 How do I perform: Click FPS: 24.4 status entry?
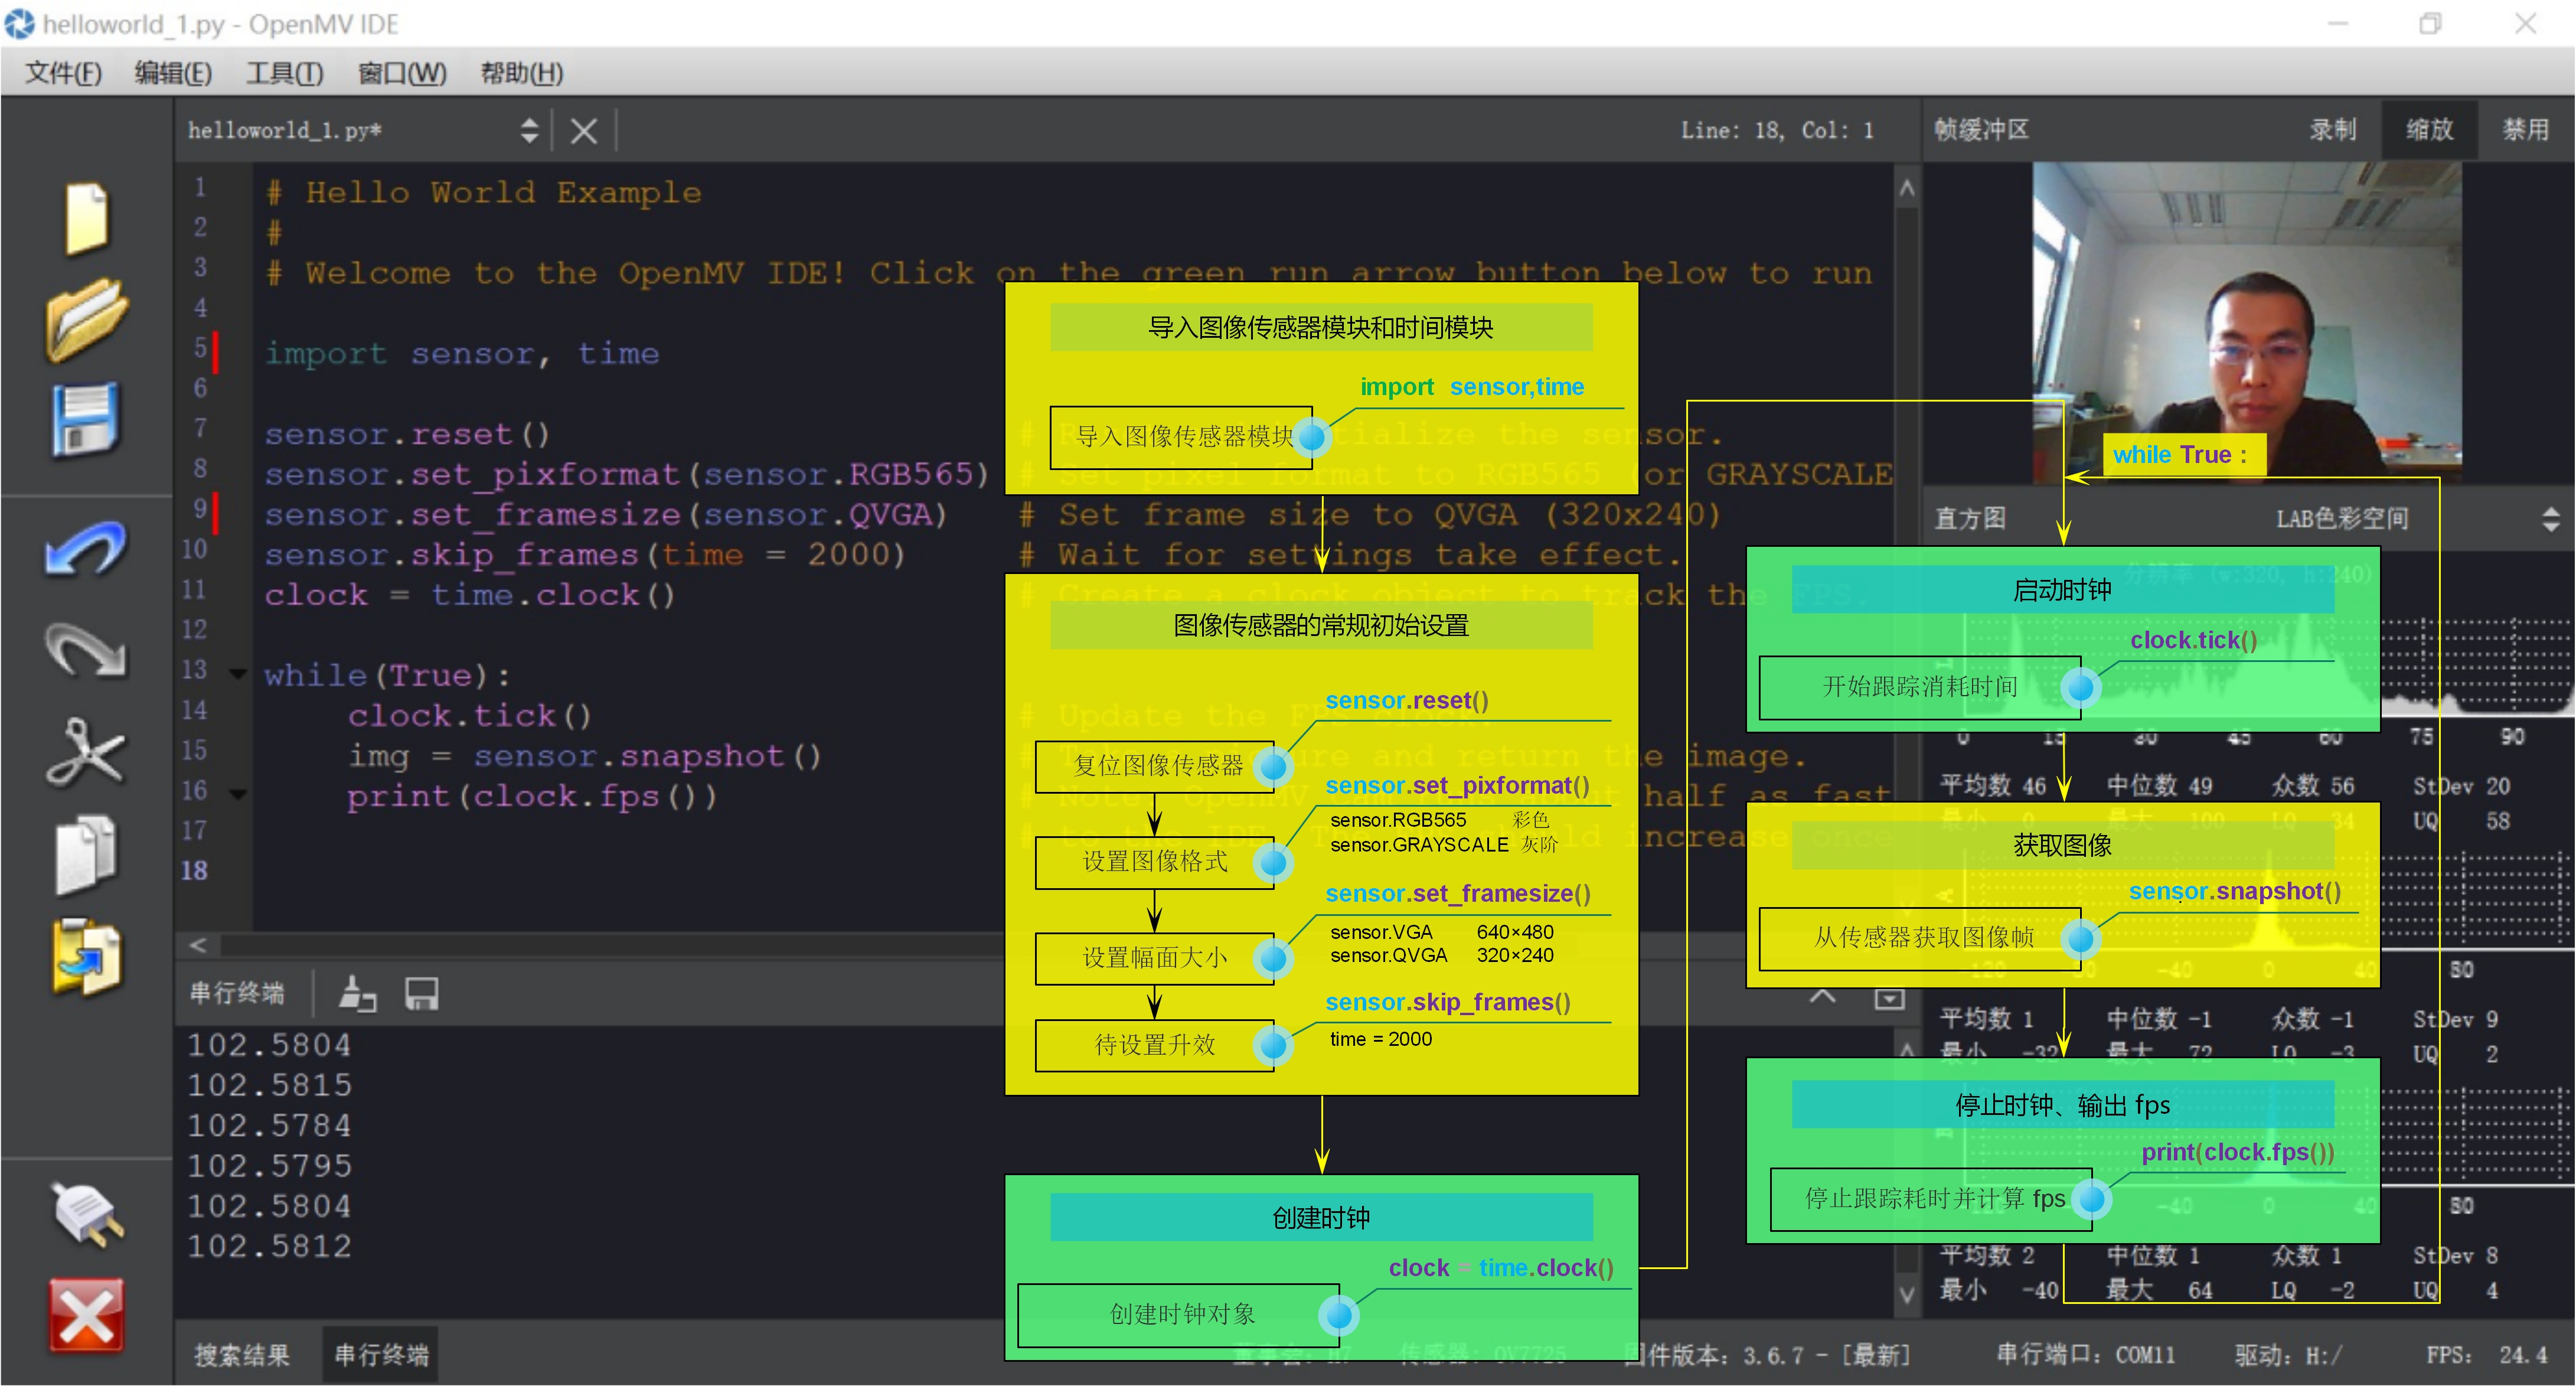[x=2486, y=1355]
